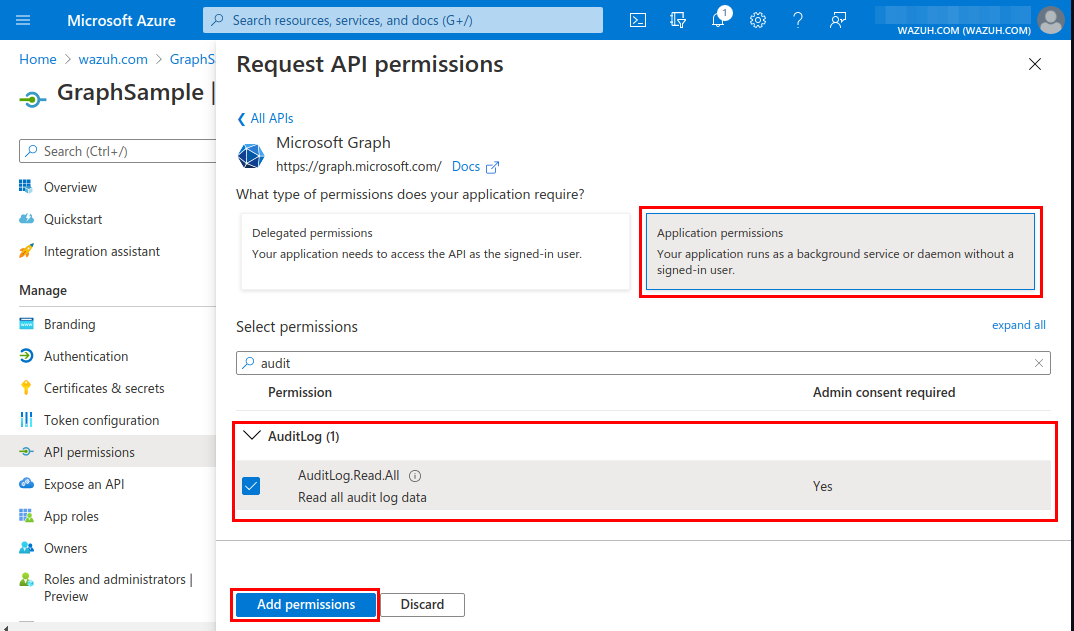Viewport: 1074px width, 631px height.
Task: Click the Permission column header
Action: coord(300,393)
